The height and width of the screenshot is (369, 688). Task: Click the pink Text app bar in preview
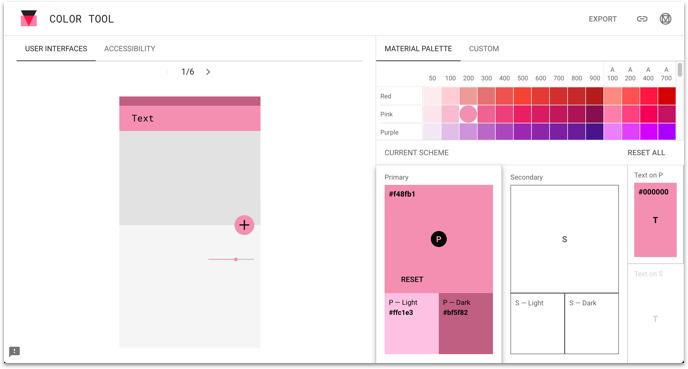pos(190,118)
